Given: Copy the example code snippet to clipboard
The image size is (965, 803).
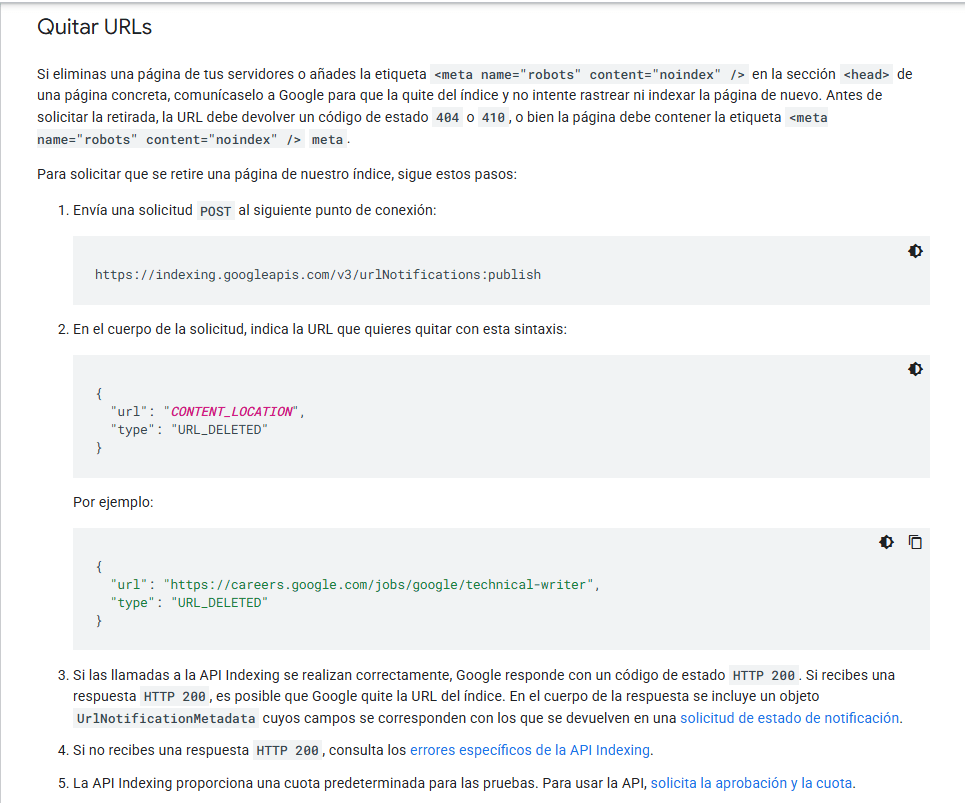Looking at the screenshot, I should [x=915, y=541].
